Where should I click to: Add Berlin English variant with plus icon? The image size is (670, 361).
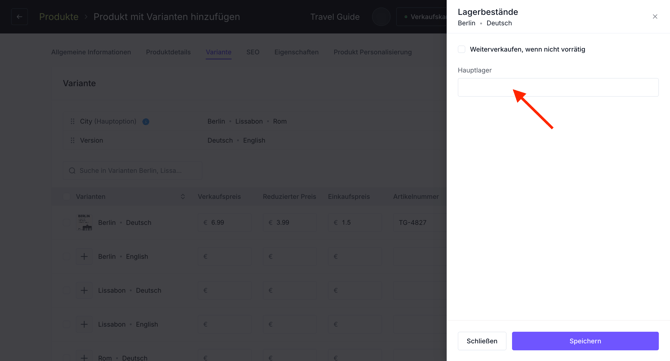(84, 256)
